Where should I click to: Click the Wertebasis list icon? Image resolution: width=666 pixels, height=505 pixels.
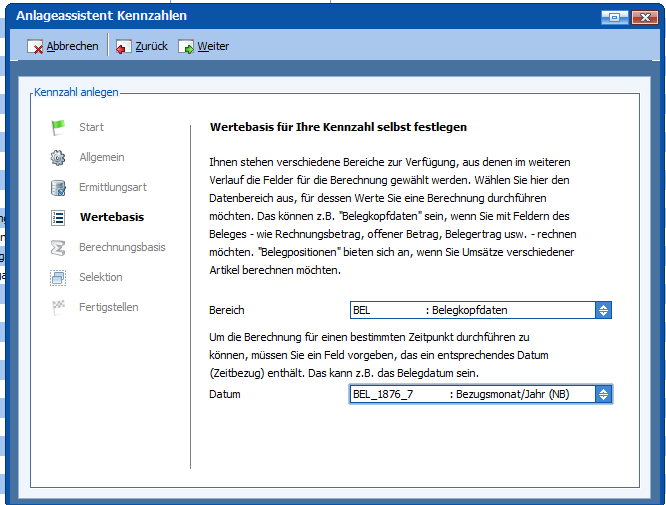tap(58, 217)
